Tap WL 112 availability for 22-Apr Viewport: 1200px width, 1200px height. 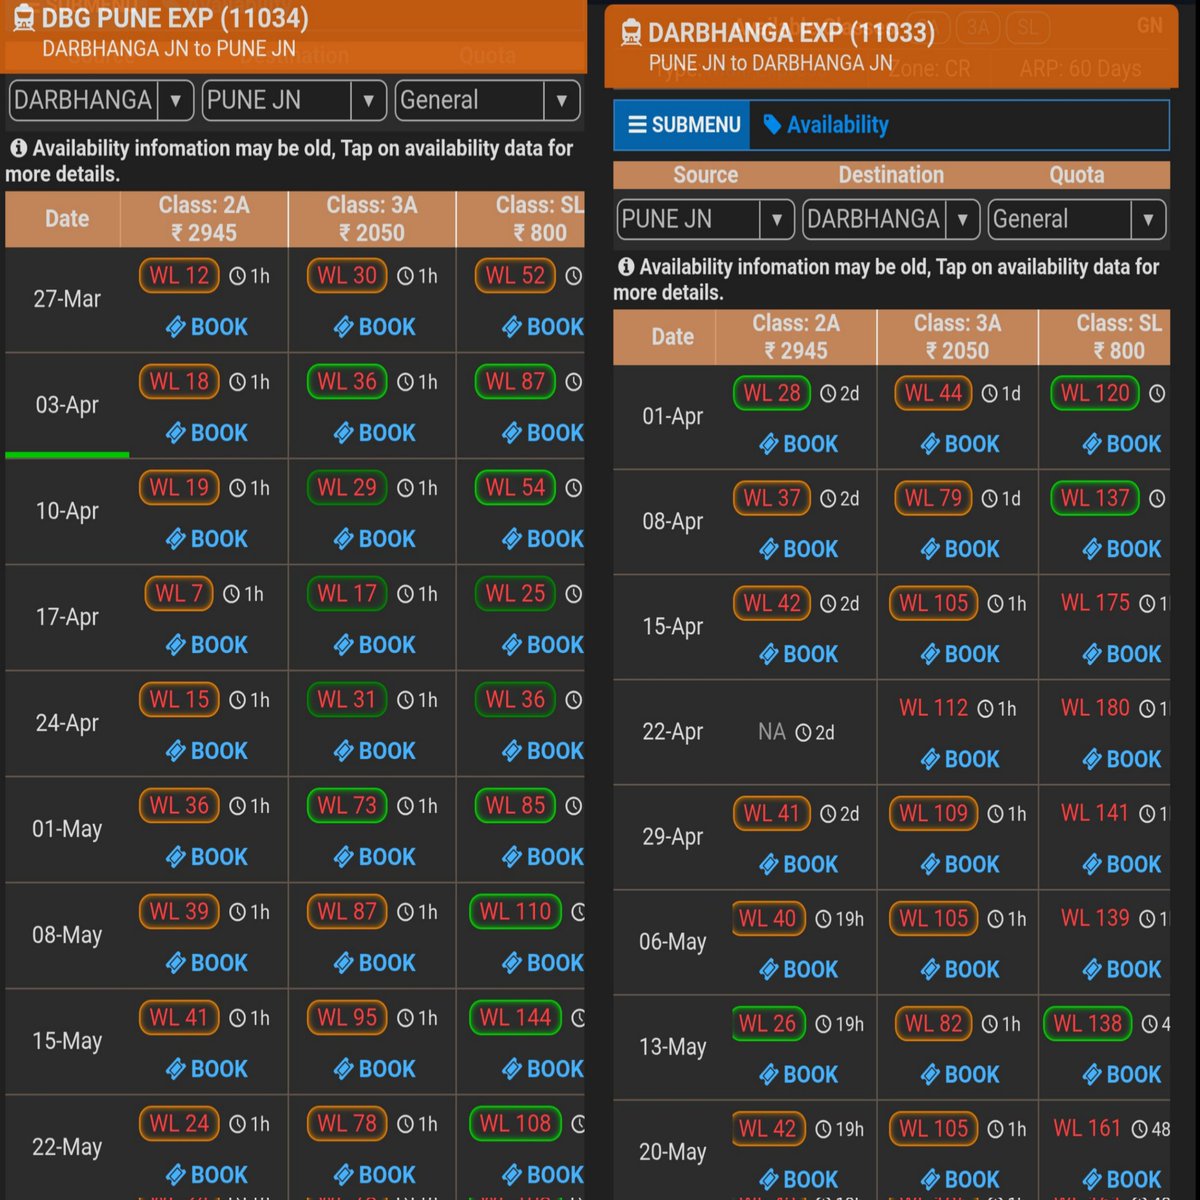click(x=933, y=708)
